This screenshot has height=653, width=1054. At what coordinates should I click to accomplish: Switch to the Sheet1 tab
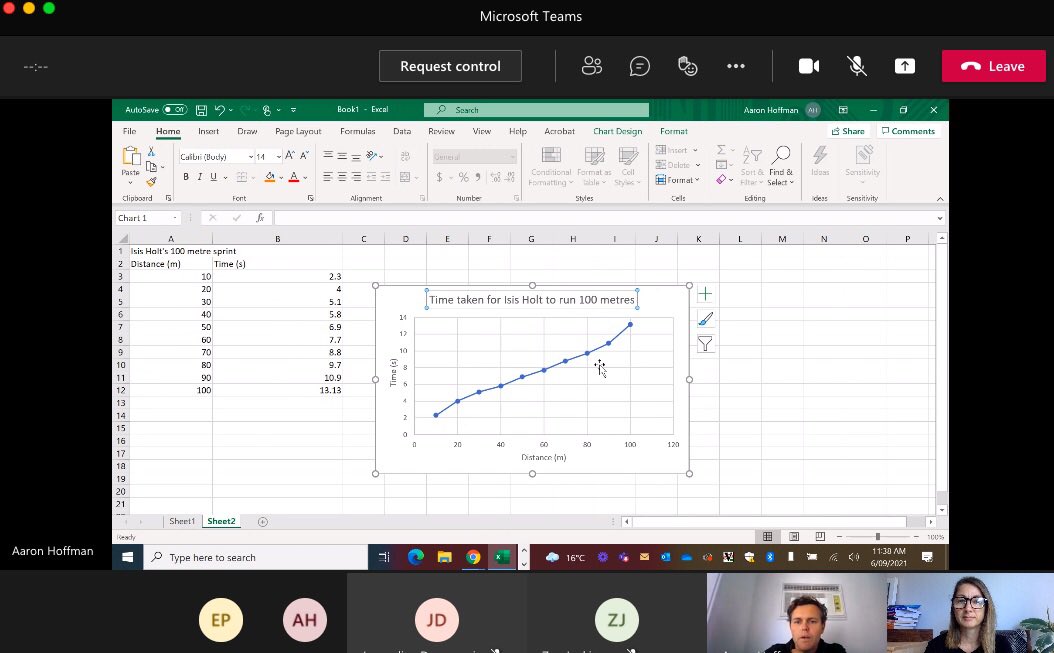(x=181, y=521)
